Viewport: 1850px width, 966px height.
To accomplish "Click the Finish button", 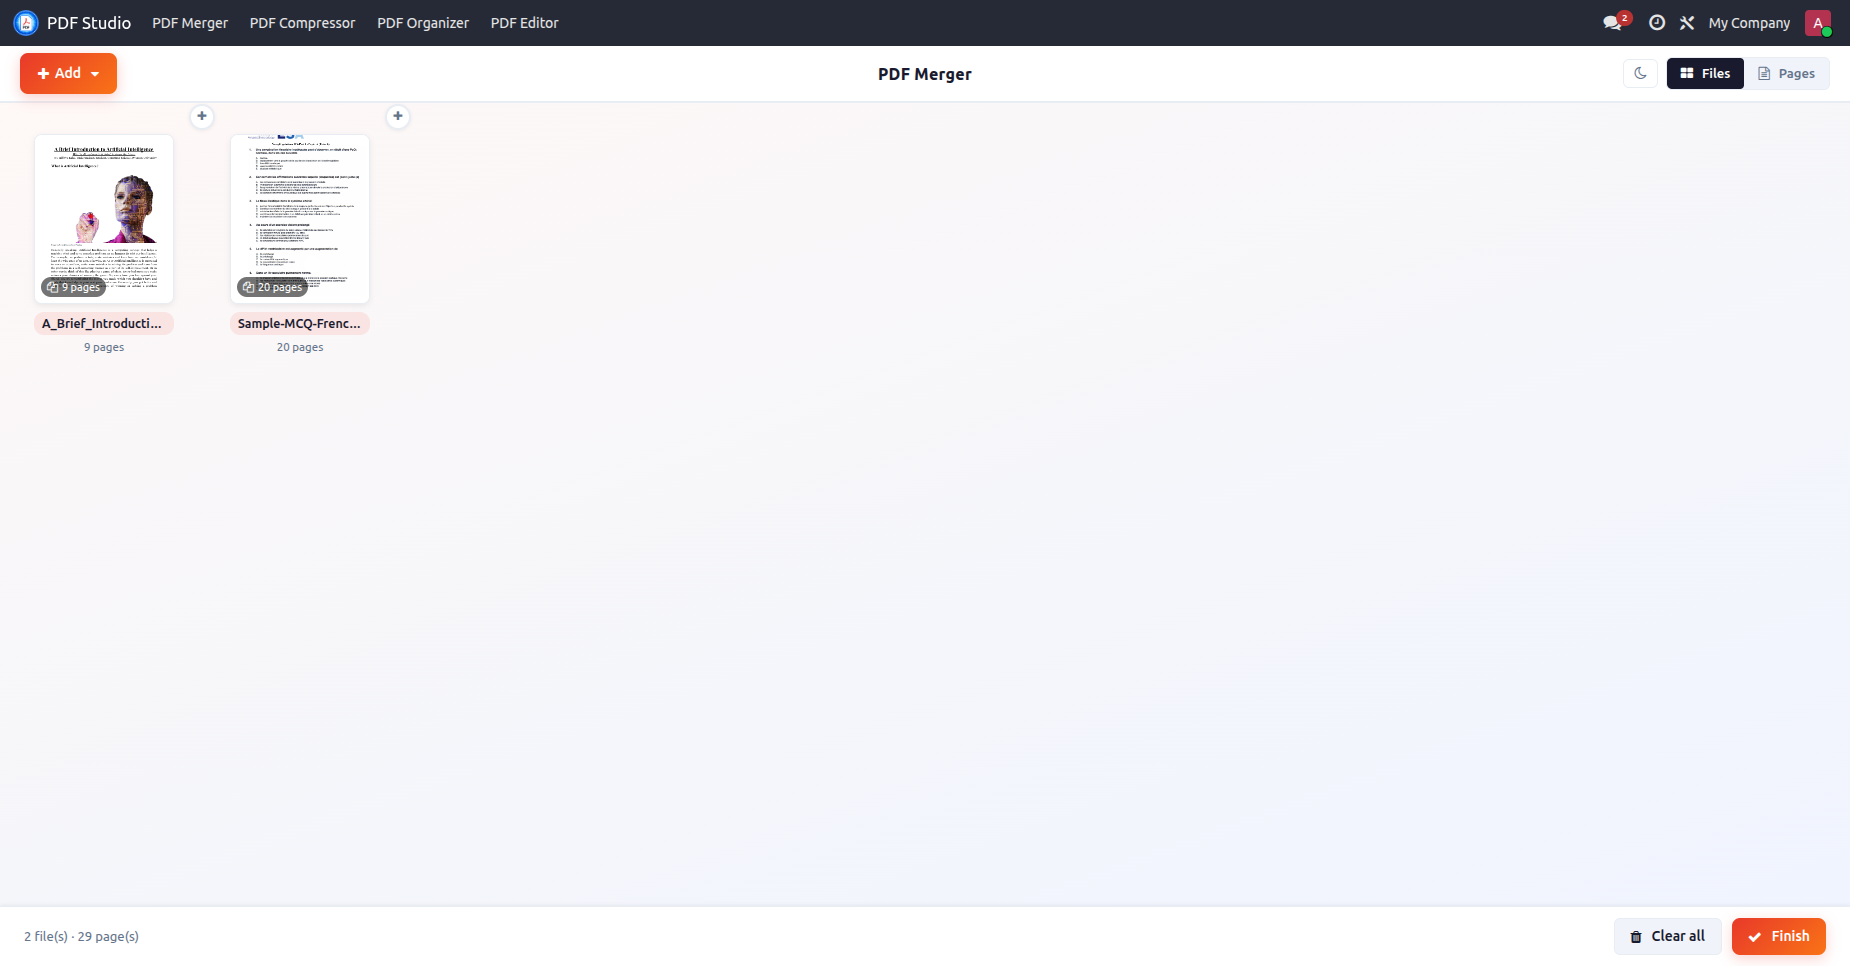I will point(1779,936).
